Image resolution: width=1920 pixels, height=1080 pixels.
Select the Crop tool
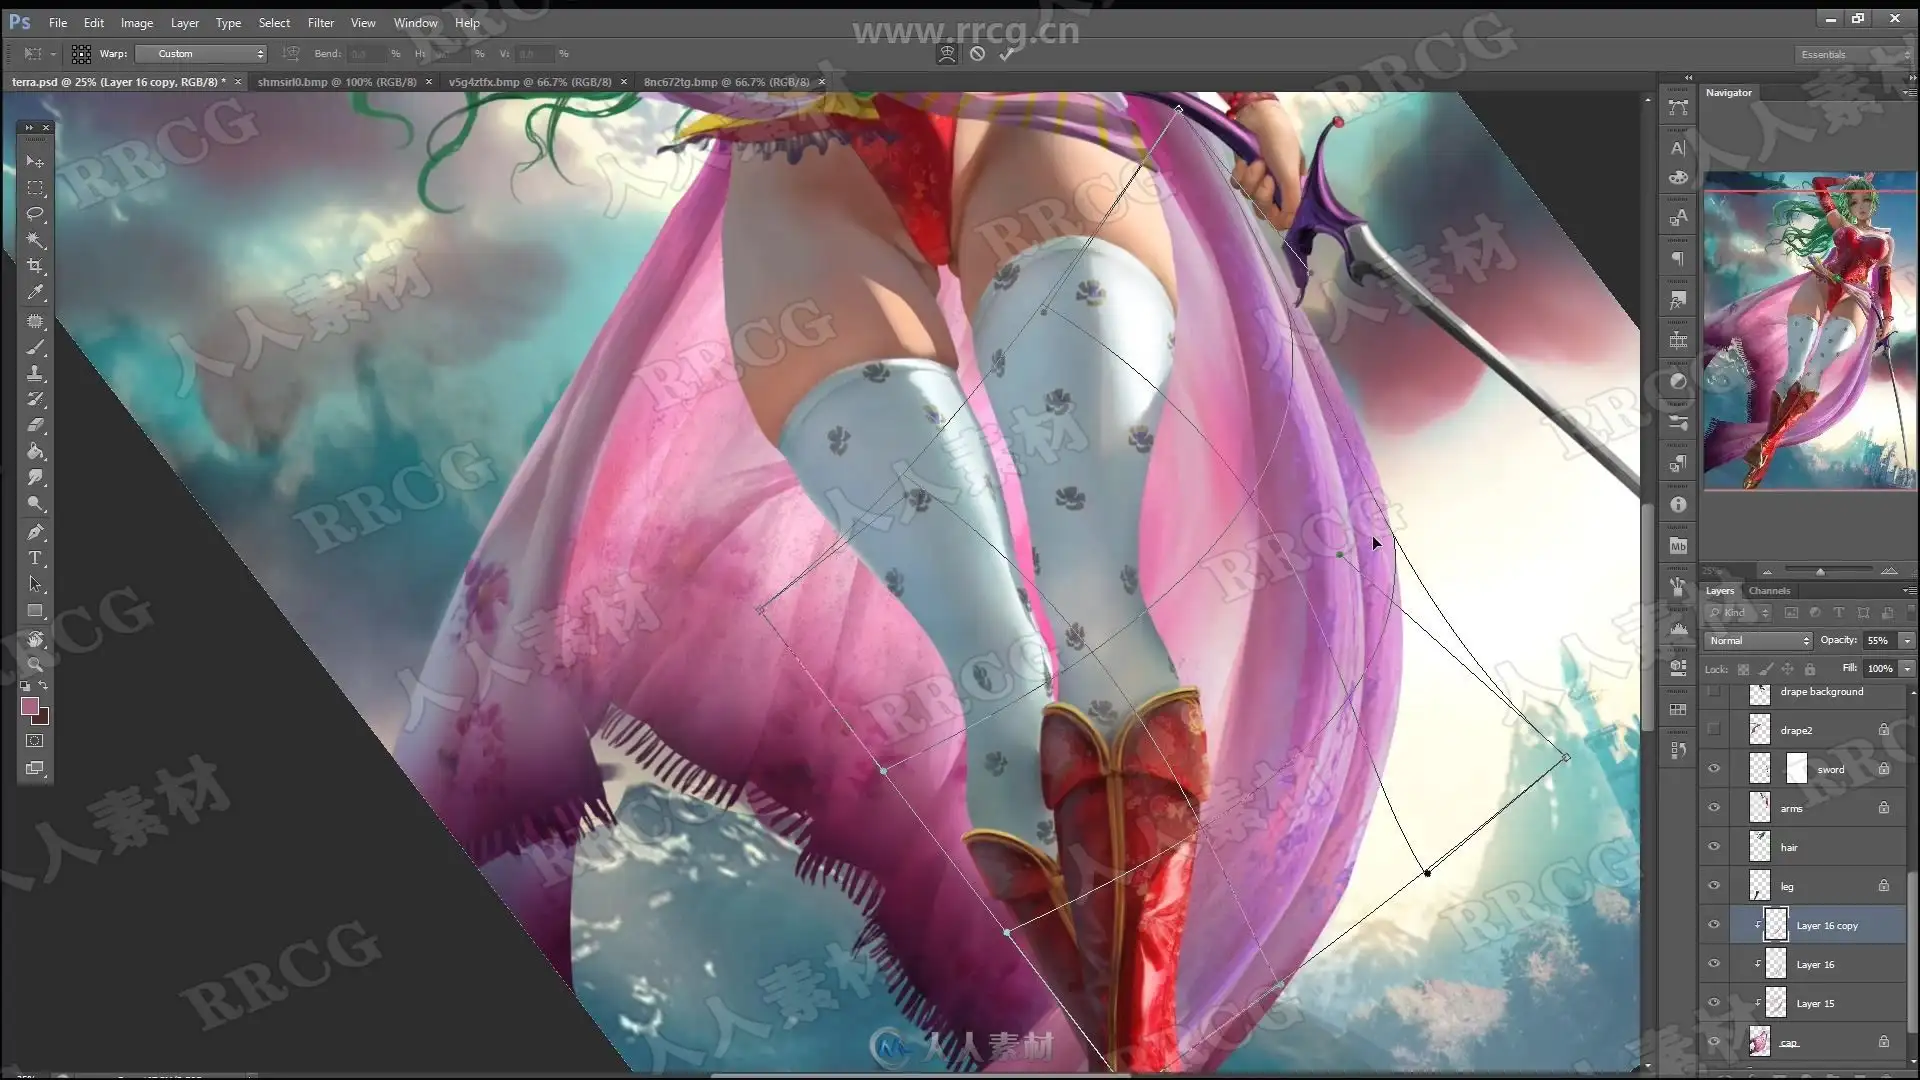click(x=35, y=266)
